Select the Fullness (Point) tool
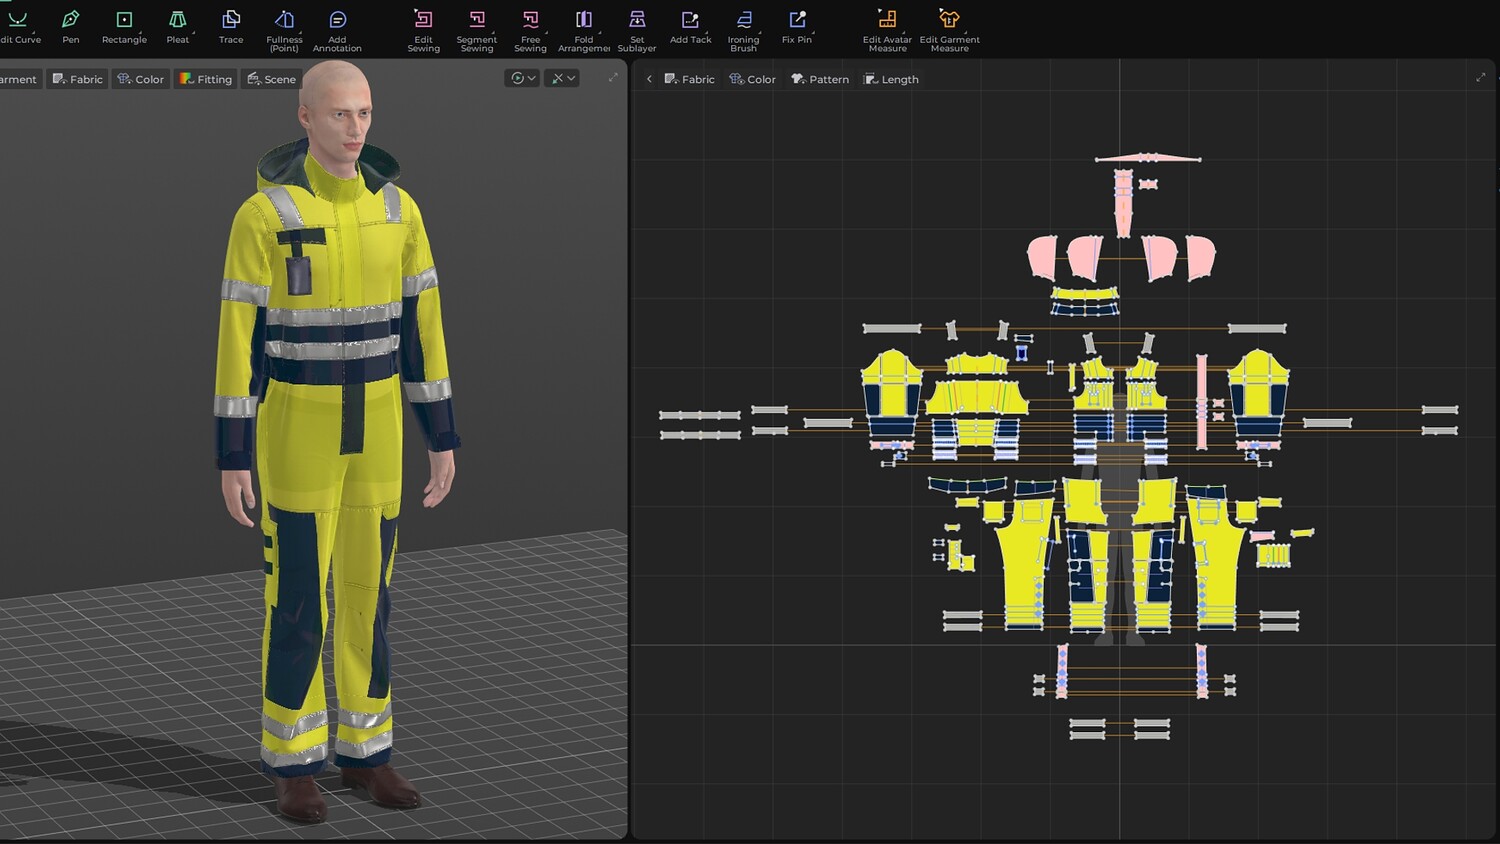Viewport: 1500px width, 844px height. [x=284, y=31]
